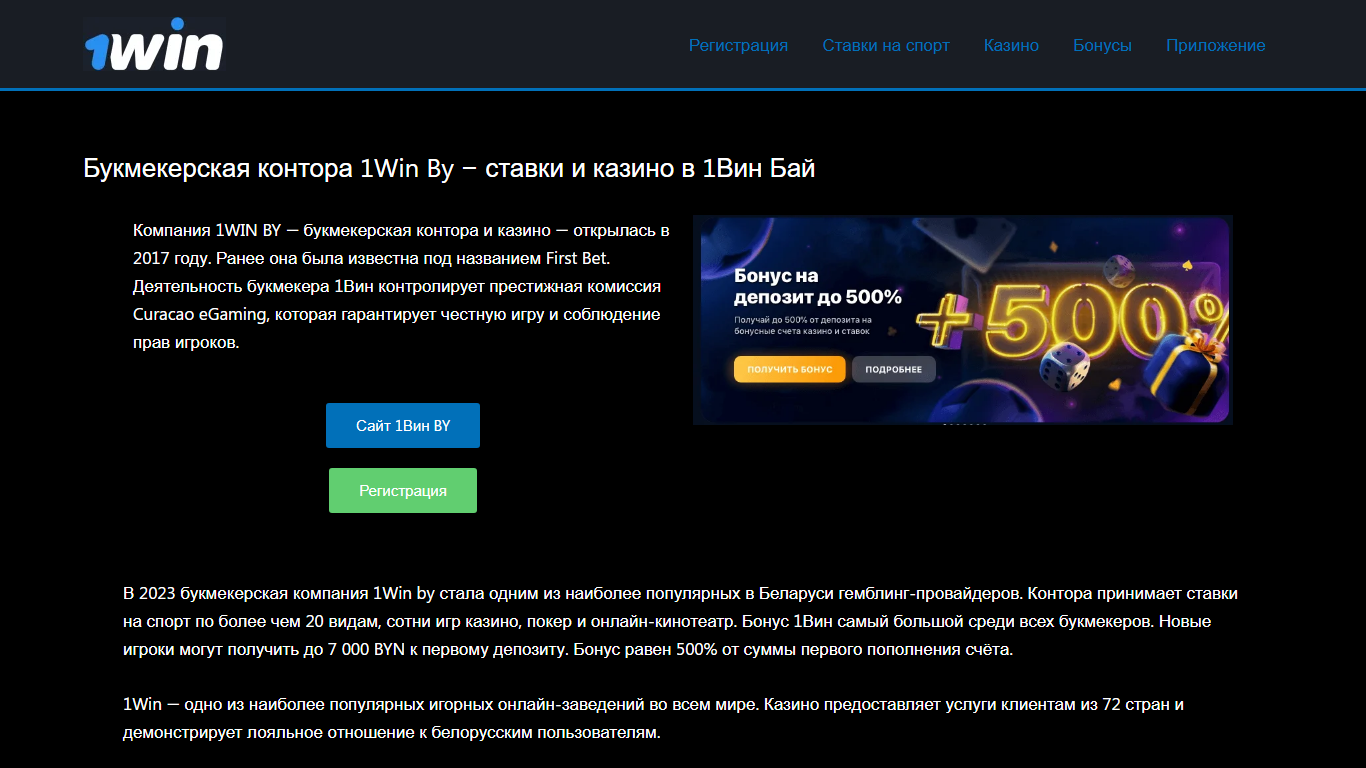The image size is (1366, 768).
Task: Open the Бонусы menu item
Action: (1102, 45)
